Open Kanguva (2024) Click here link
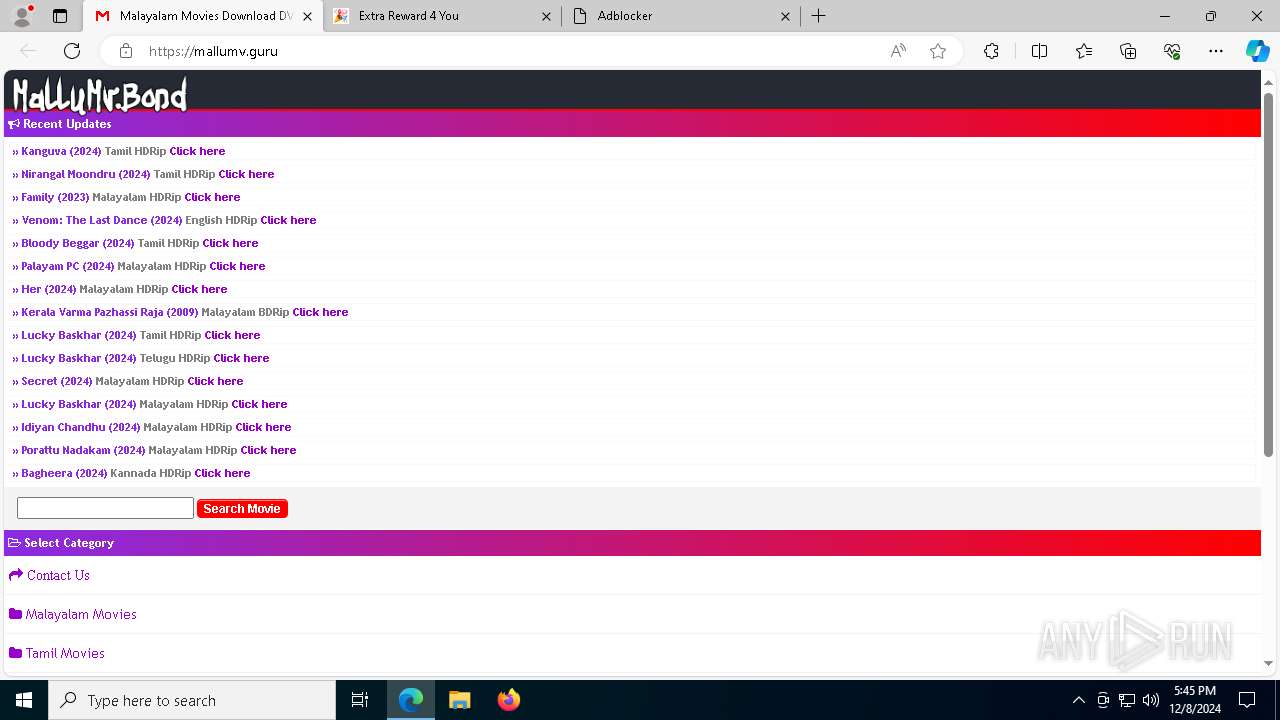 197,151
